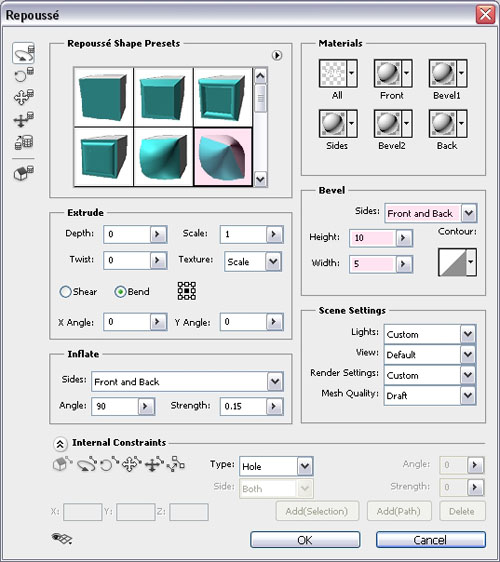This screenshot has height=562, width=500.
Task: Open the mesh display options eye icon
Action: (62, 538)
